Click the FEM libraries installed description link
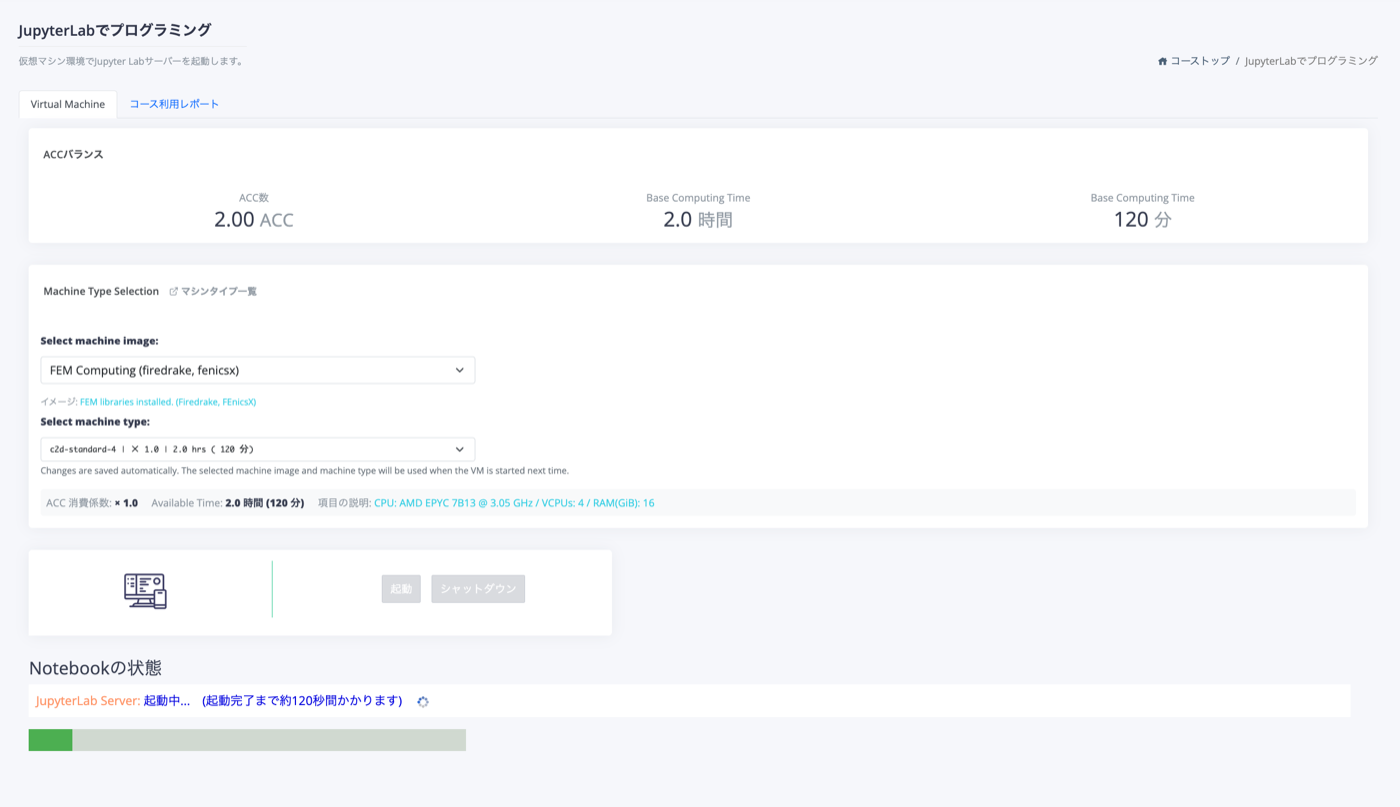 coord(168,402)
